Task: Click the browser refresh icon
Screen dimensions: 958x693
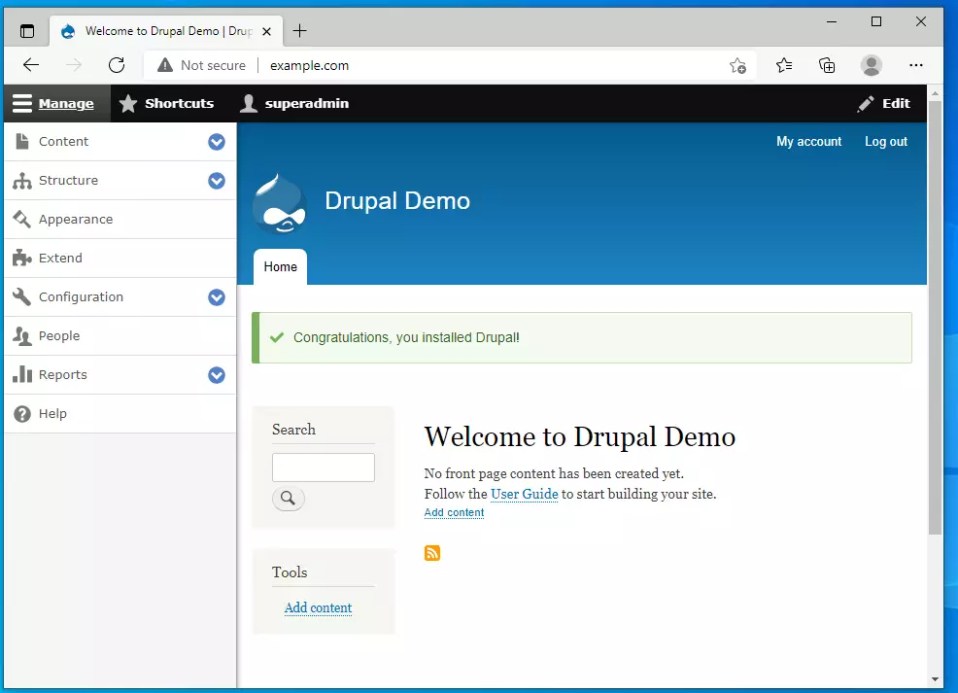Action: pyautogui.click(x=116, y=64)
